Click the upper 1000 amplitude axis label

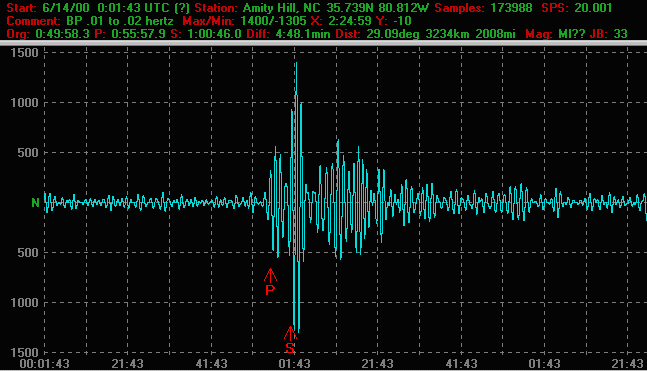[x=24, y=102]
